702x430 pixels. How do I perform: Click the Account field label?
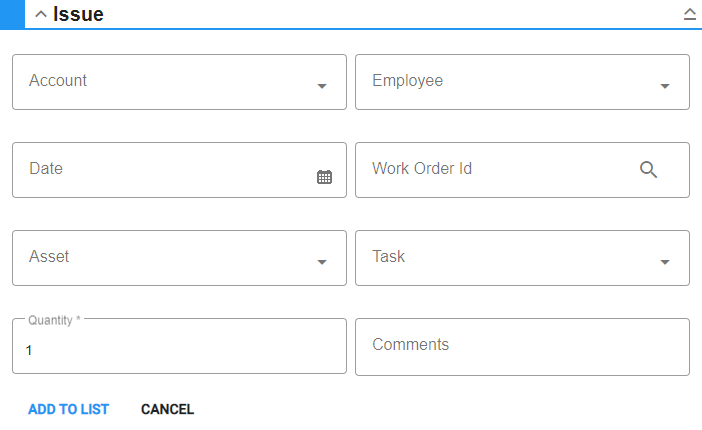[x=58, y=81]
